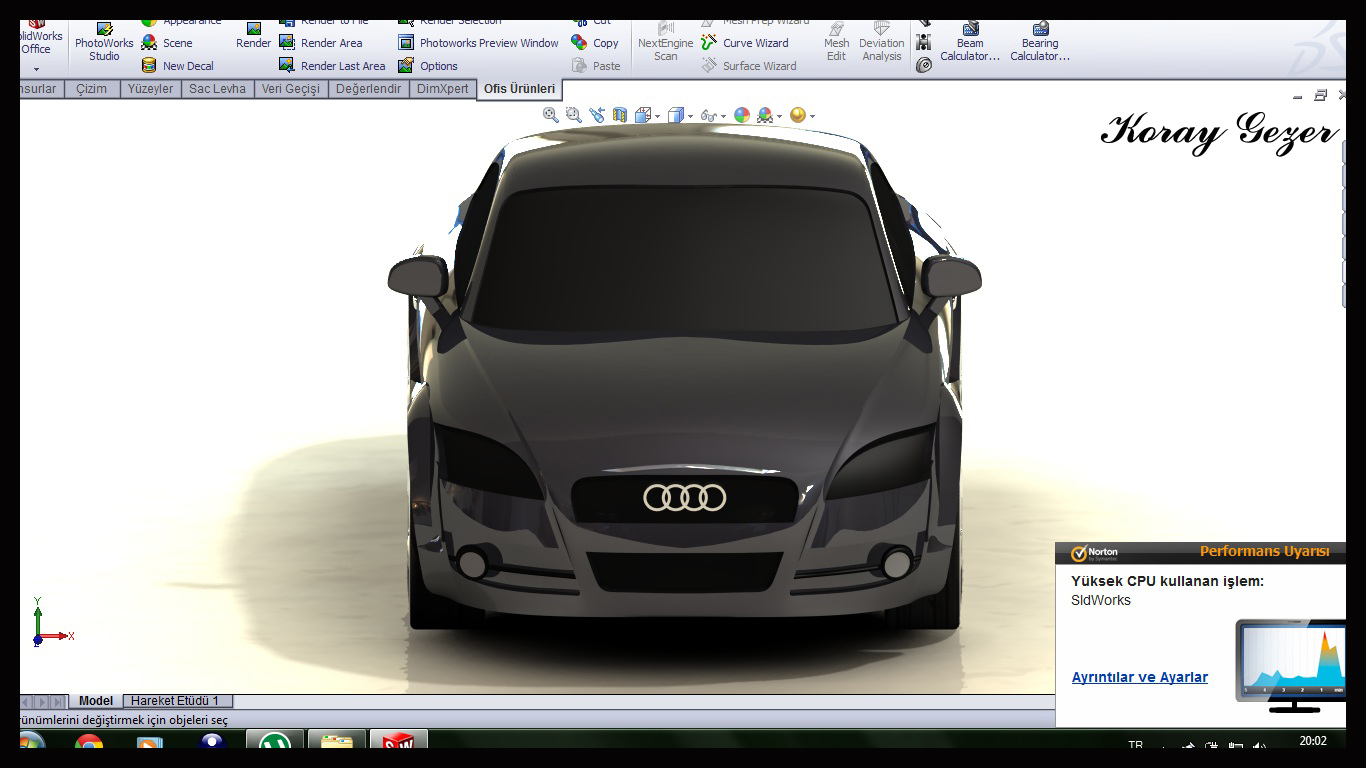This screenshot has width=1366, height=768.
Task: Open Bearing Calculator
Action: (x=1040, y=41)
